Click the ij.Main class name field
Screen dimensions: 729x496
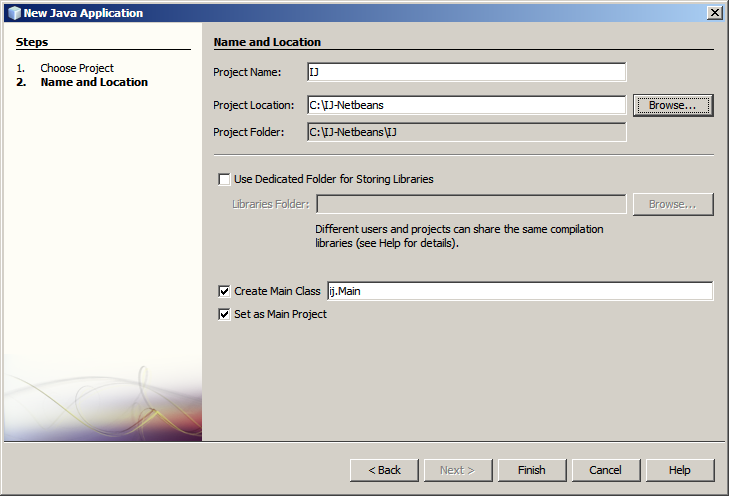pos(519,291)
